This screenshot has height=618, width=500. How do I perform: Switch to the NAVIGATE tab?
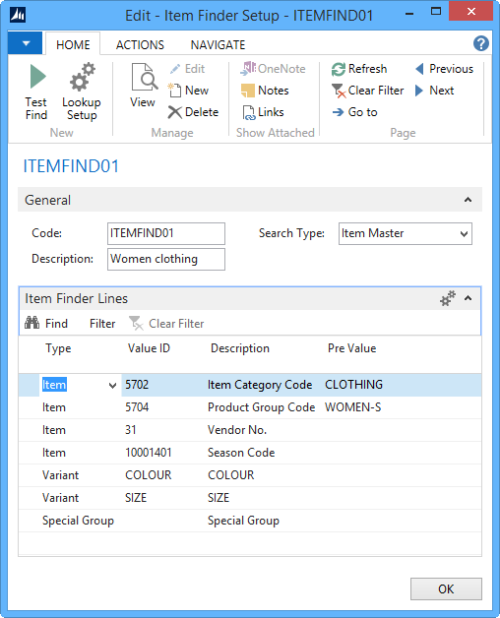[218, 45]
